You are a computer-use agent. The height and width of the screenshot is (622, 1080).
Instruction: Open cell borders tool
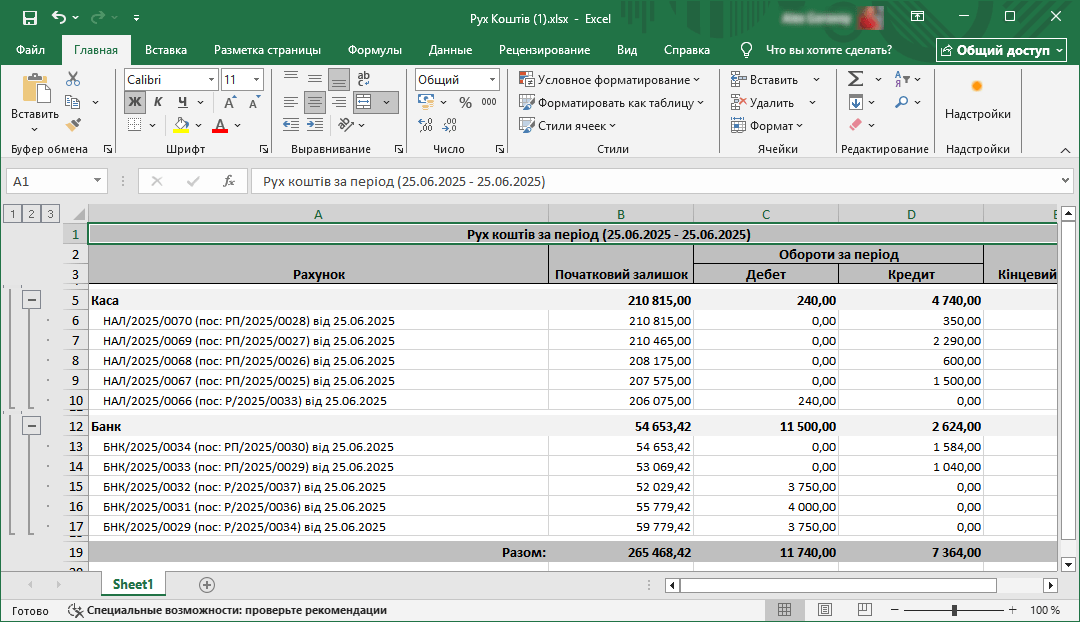tap(135, 125)
